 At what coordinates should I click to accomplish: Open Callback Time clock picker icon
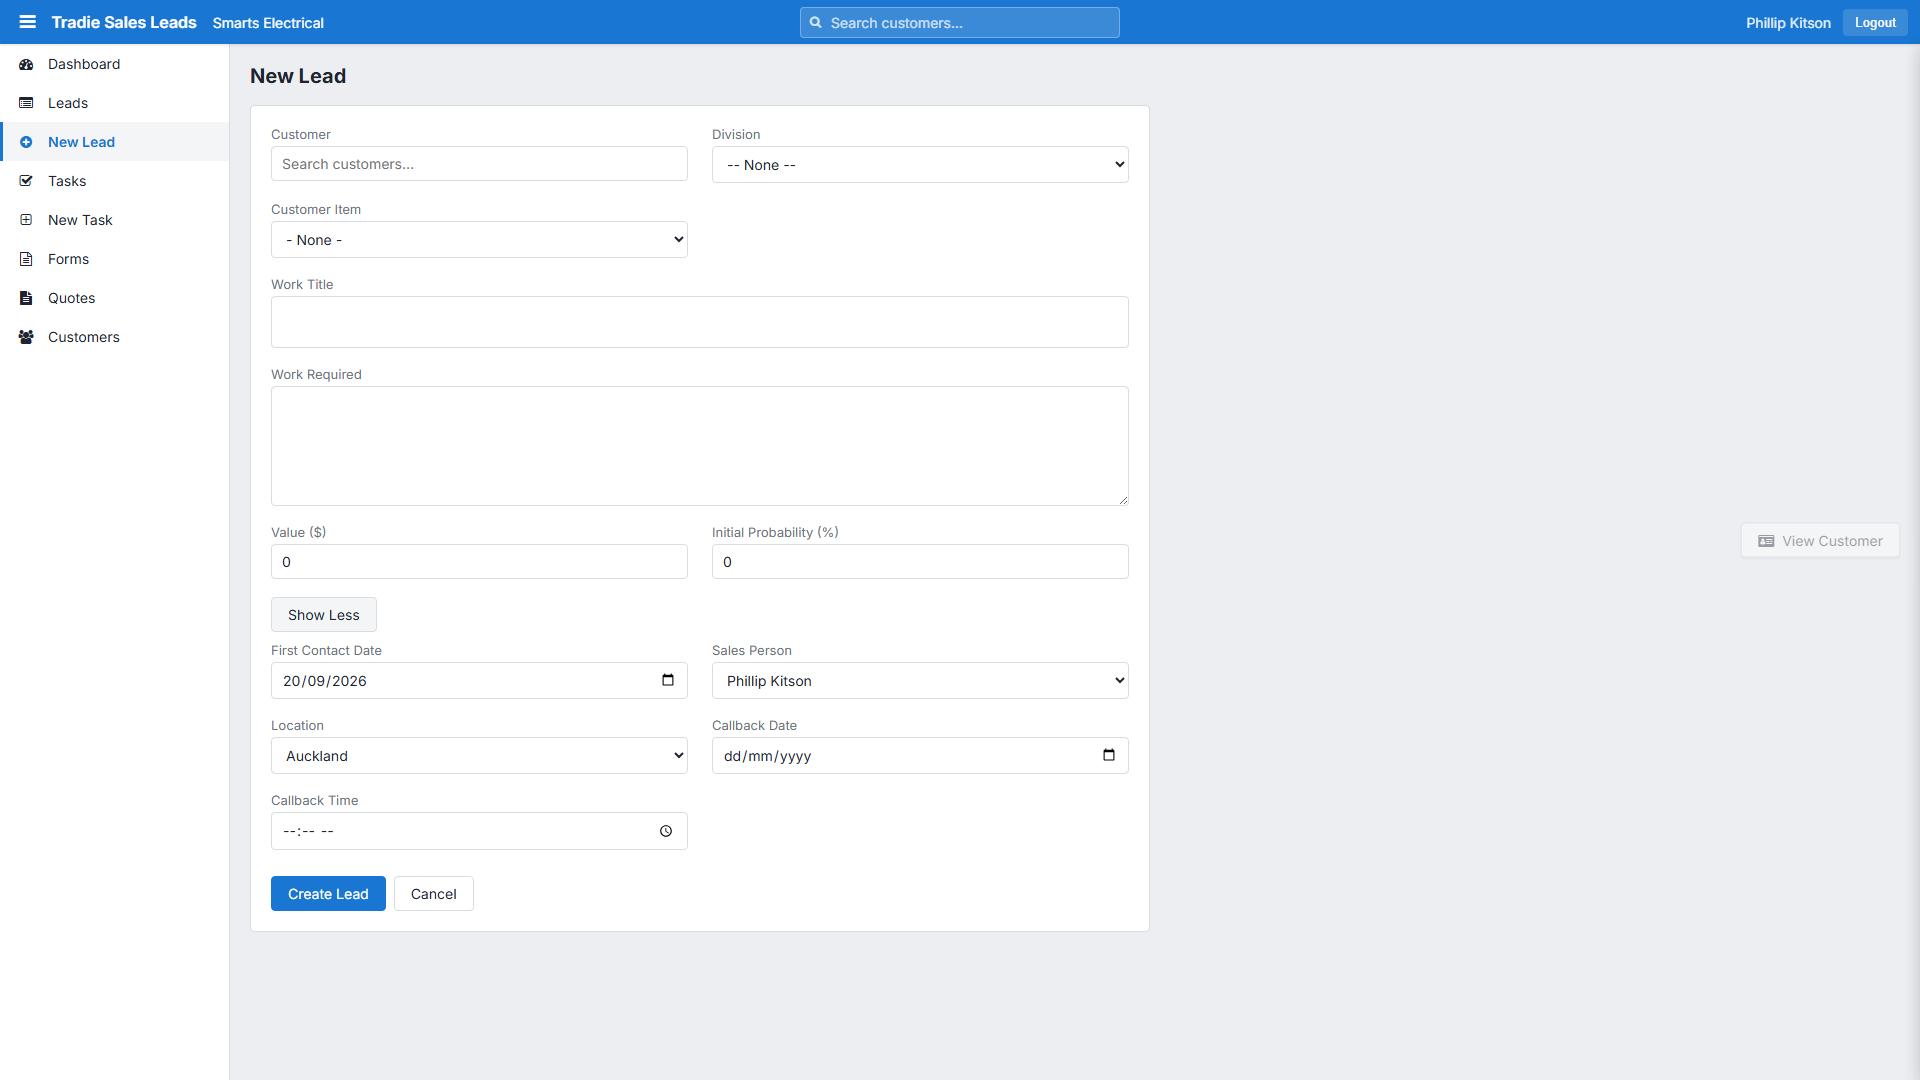tap(666, 831)
